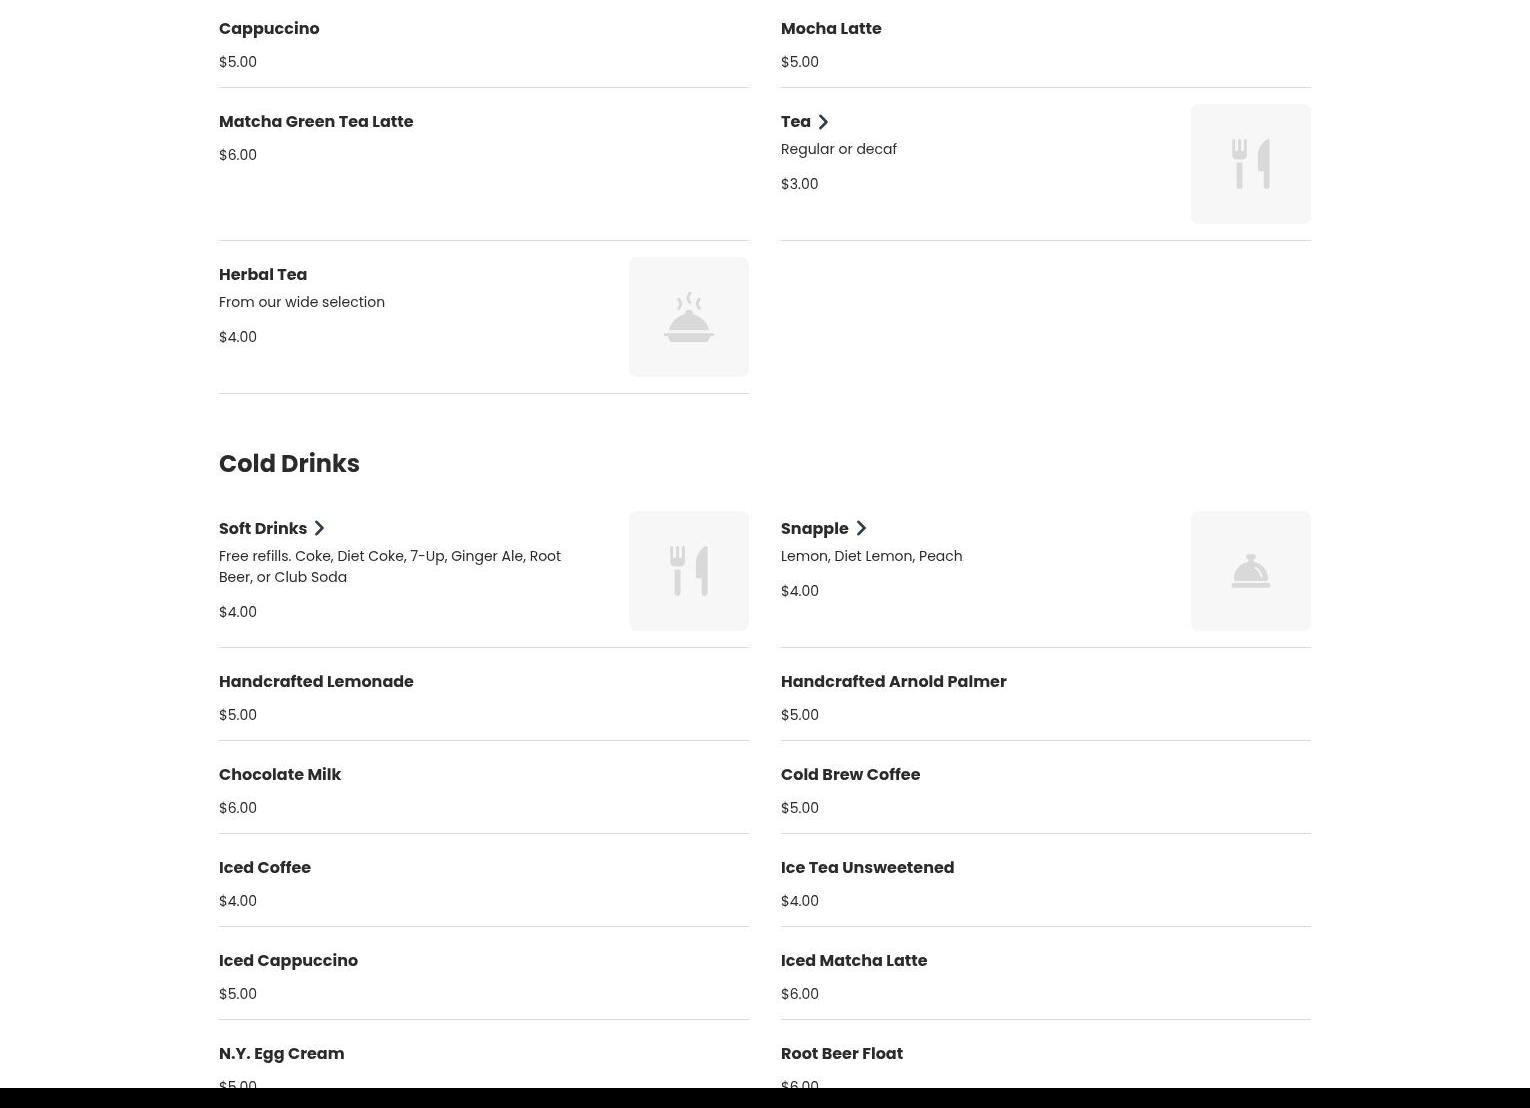Pick the Cold Brew Coffee item
This screenshot has height=1108, width=1530.
(x=850, y=775)
